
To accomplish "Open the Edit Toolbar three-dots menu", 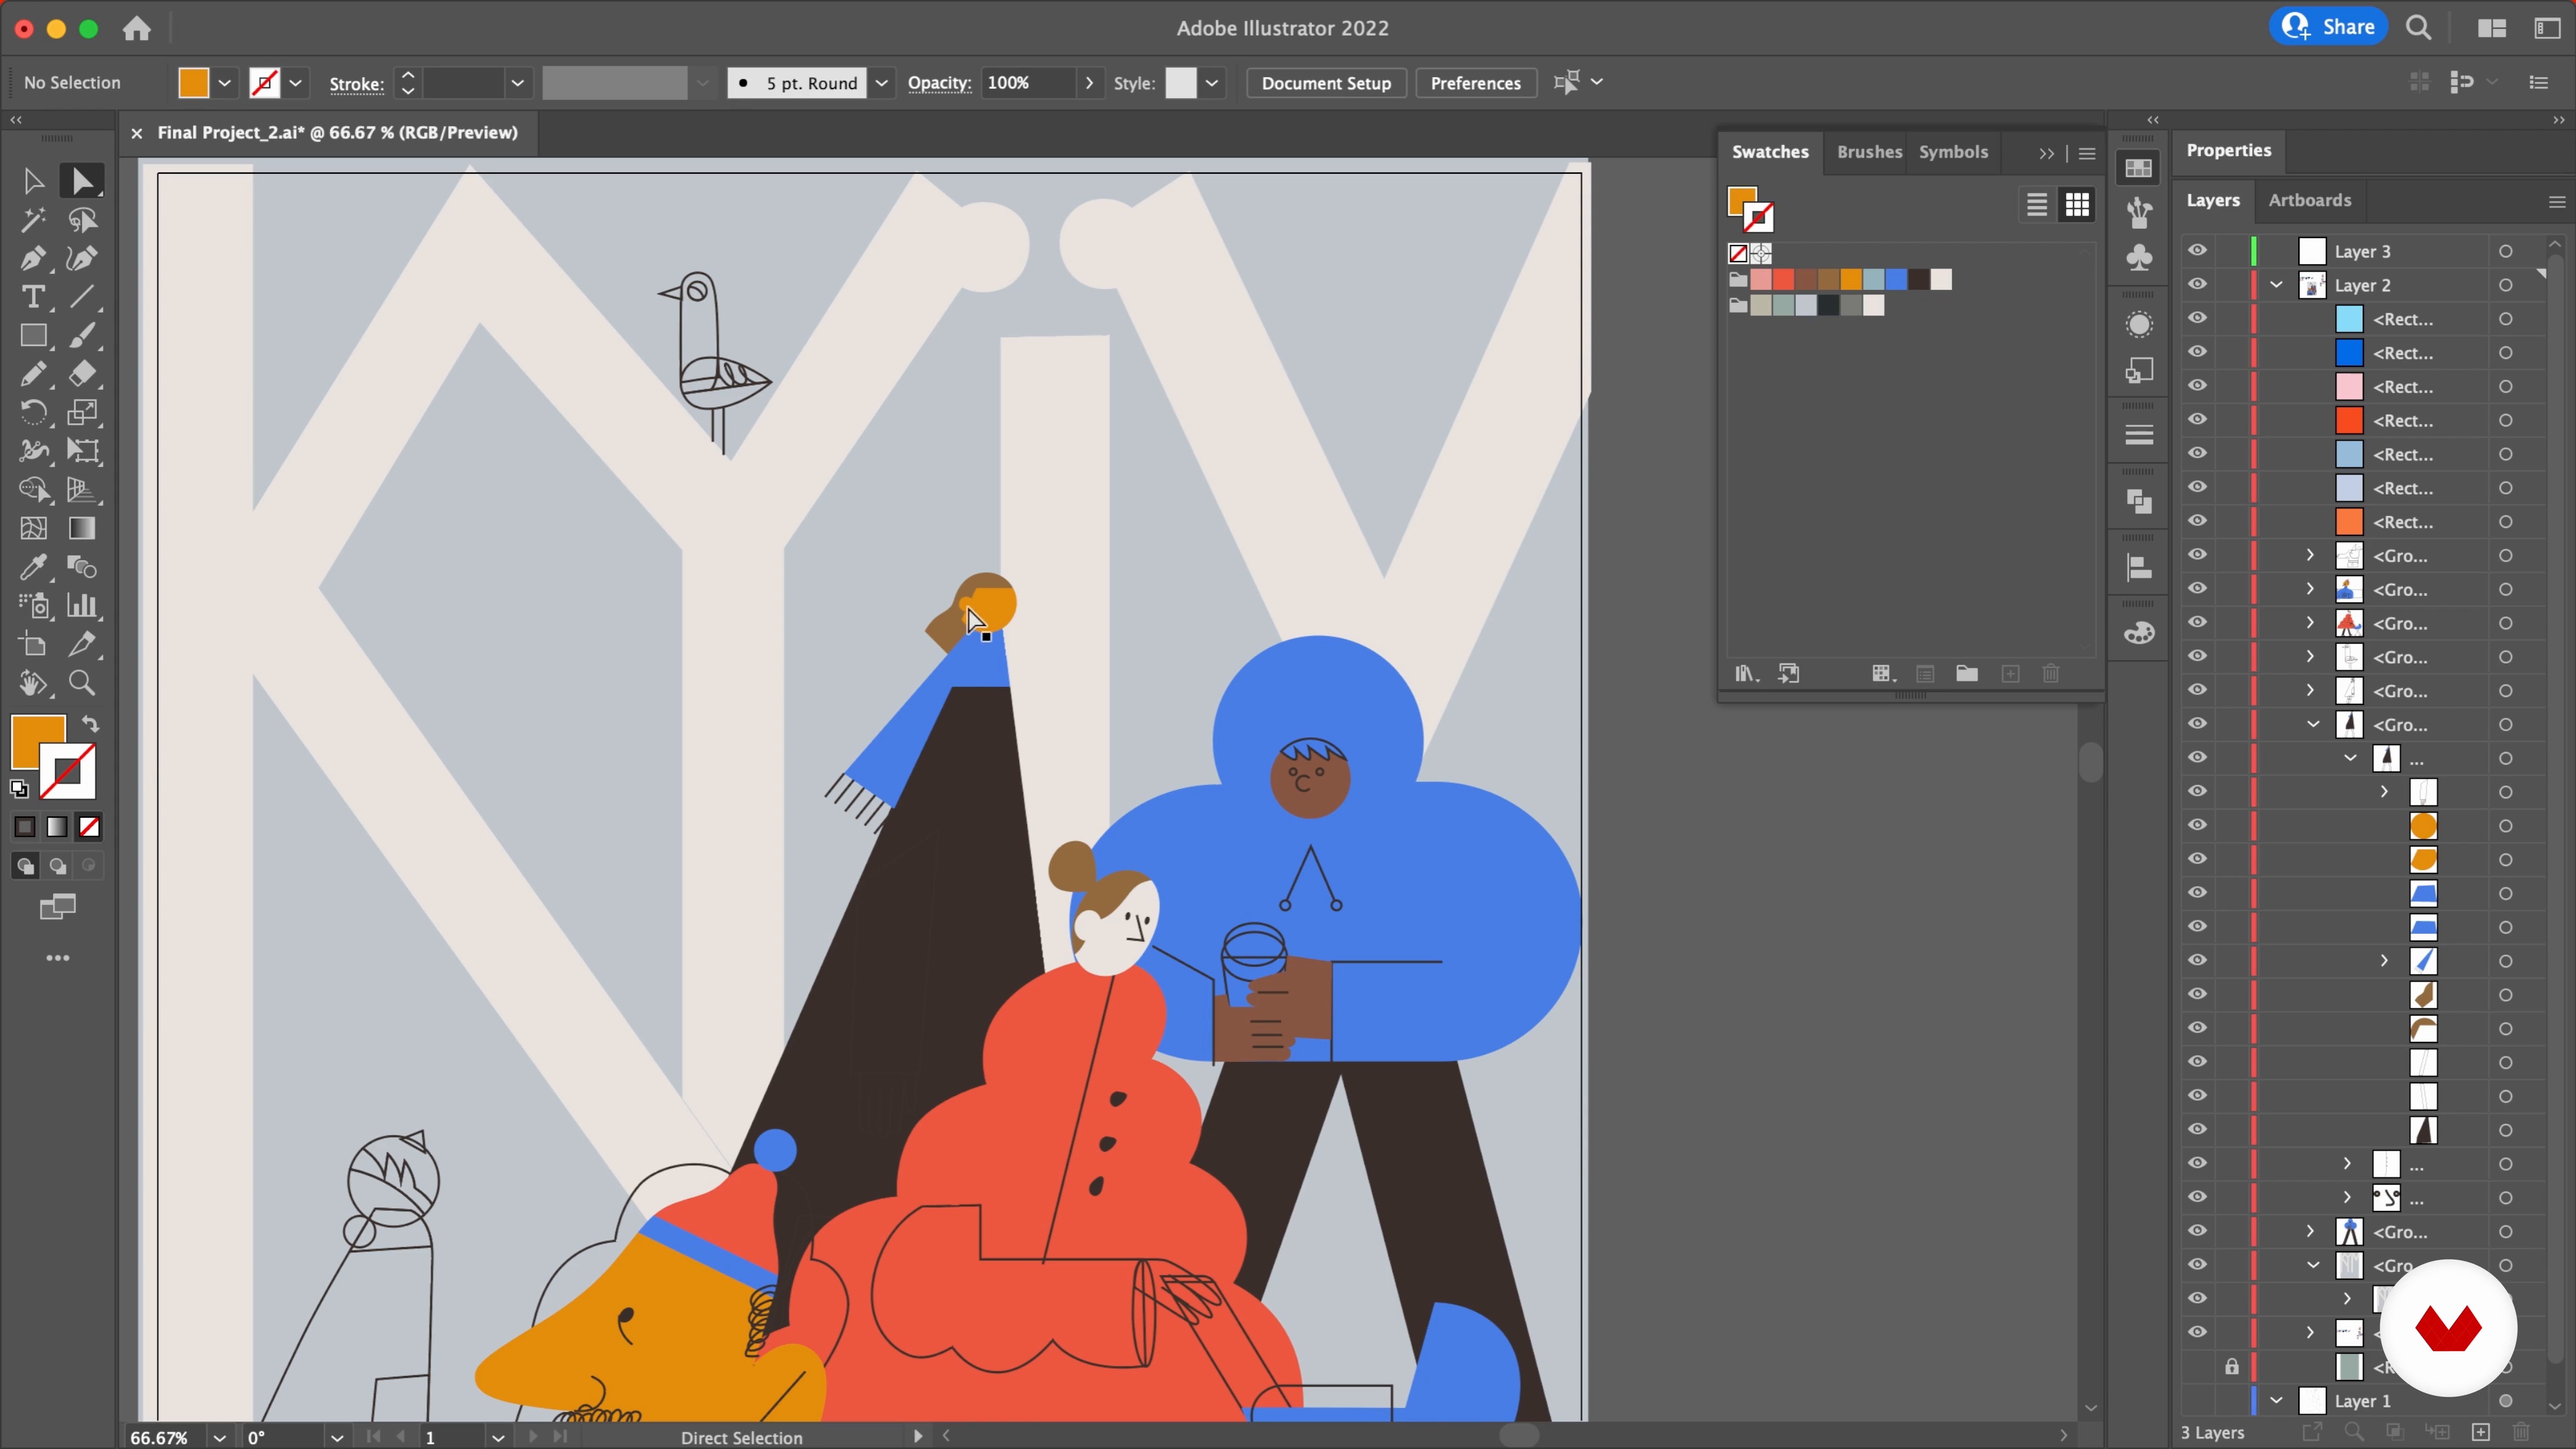I will pos(58,958).
